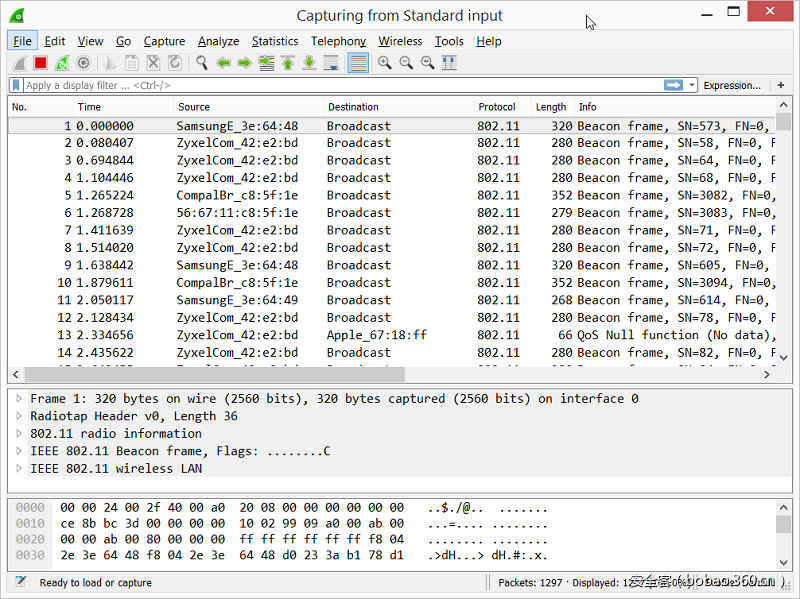Restart the current capture
Screen dimensions: 800x599
pyautogui.click(x=62, y=63)
